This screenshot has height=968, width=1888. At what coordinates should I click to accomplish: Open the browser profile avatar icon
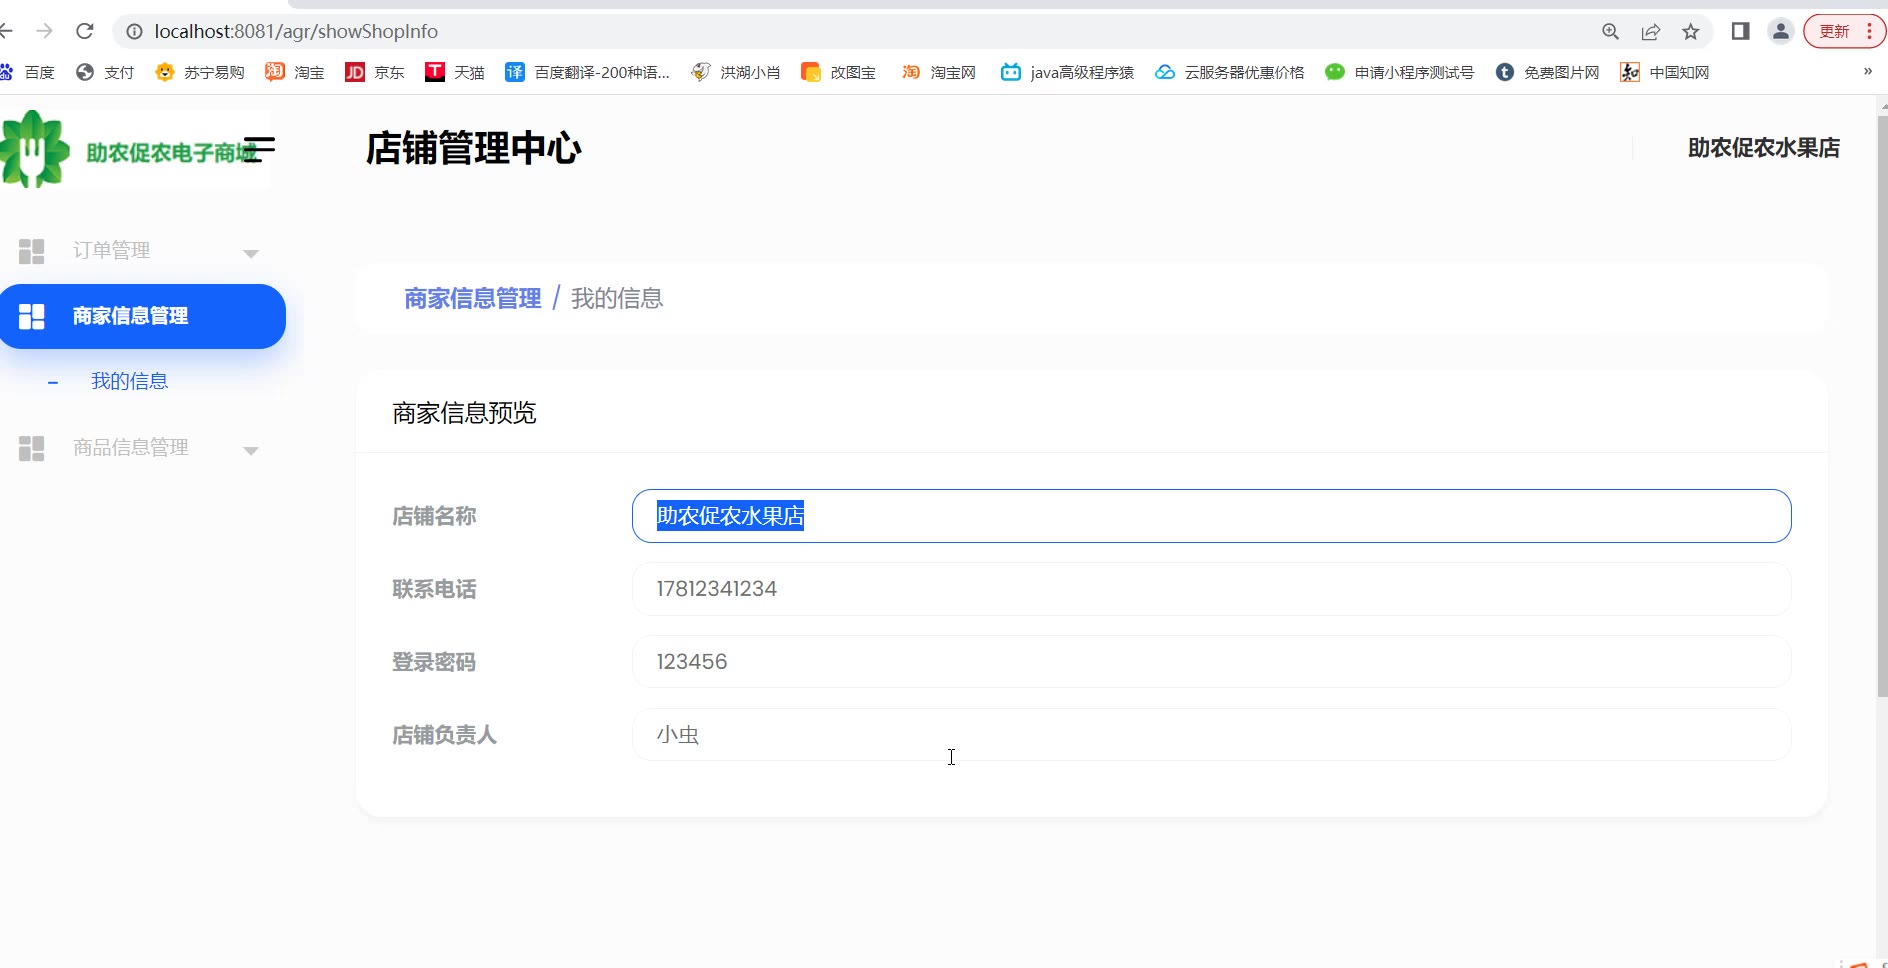[x=1780, y=32]
